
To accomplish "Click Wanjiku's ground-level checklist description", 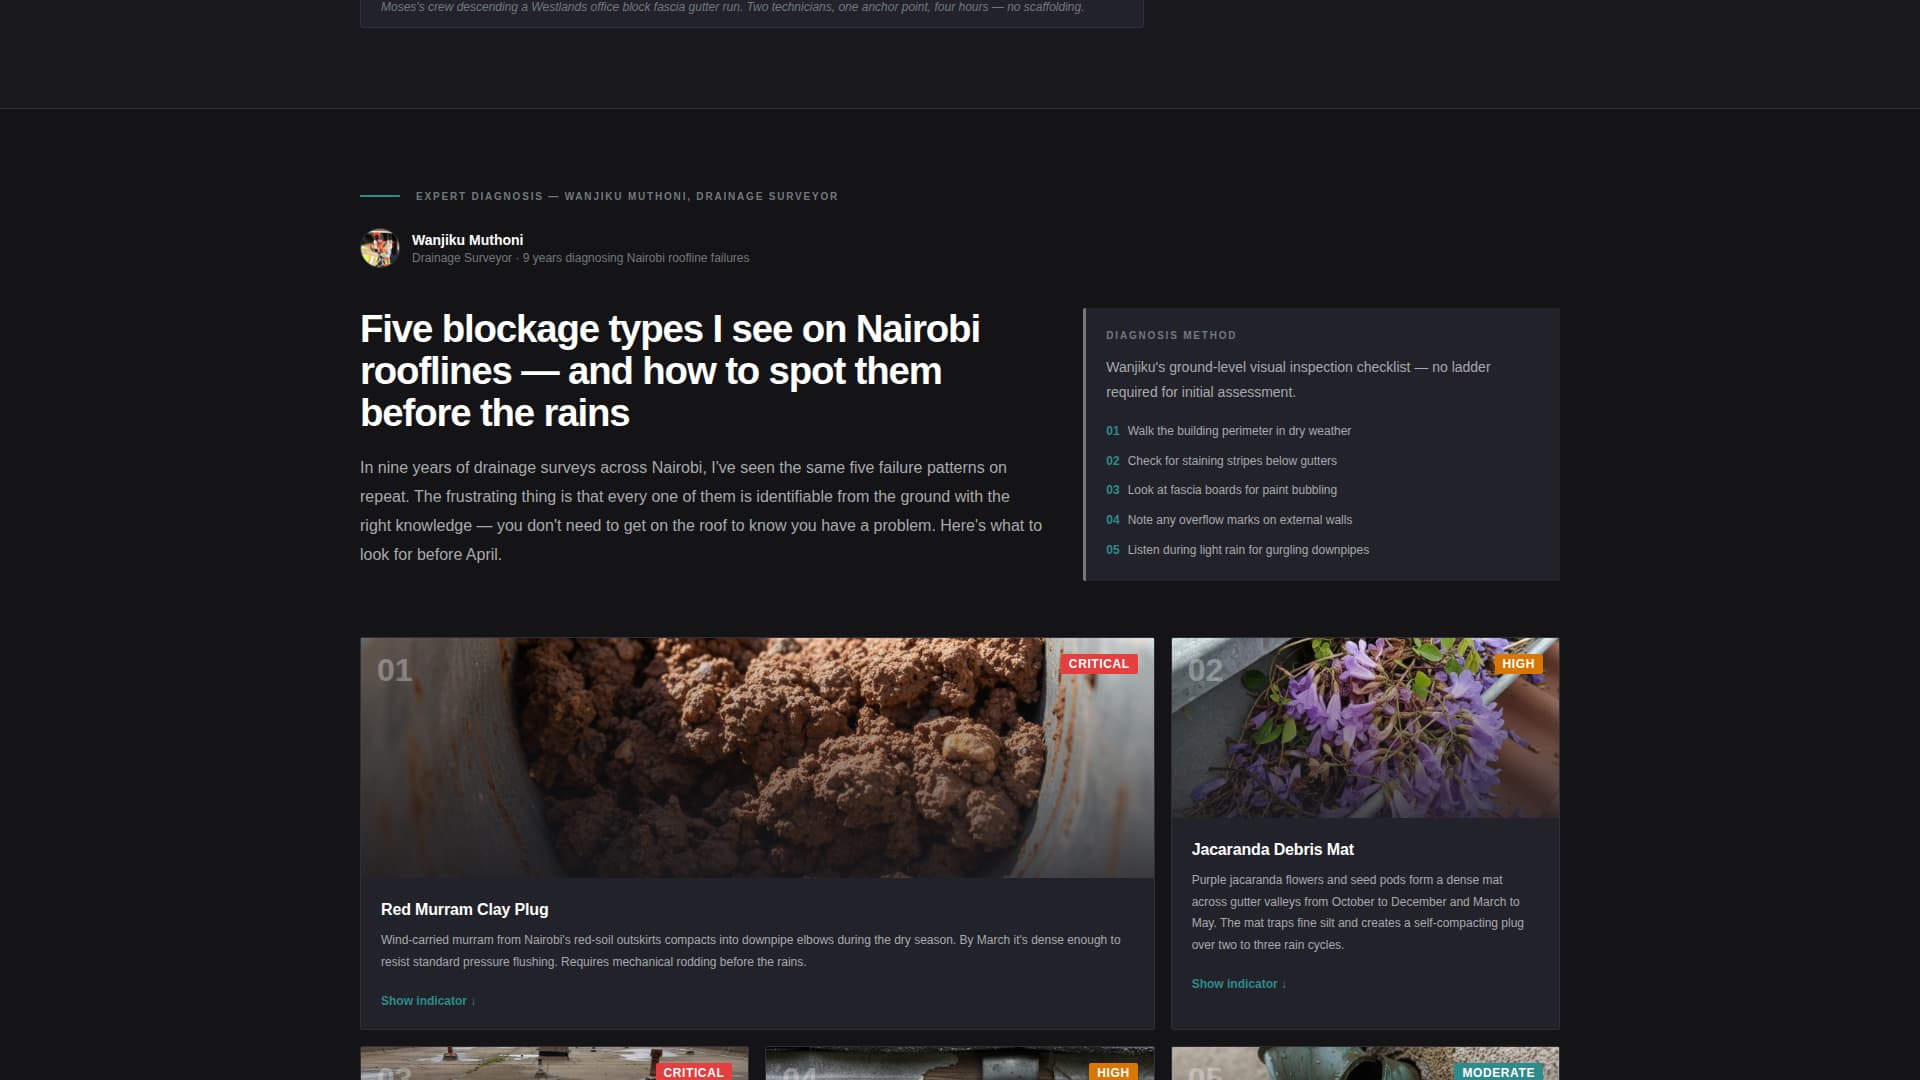I will click(x=1298, y=380).
